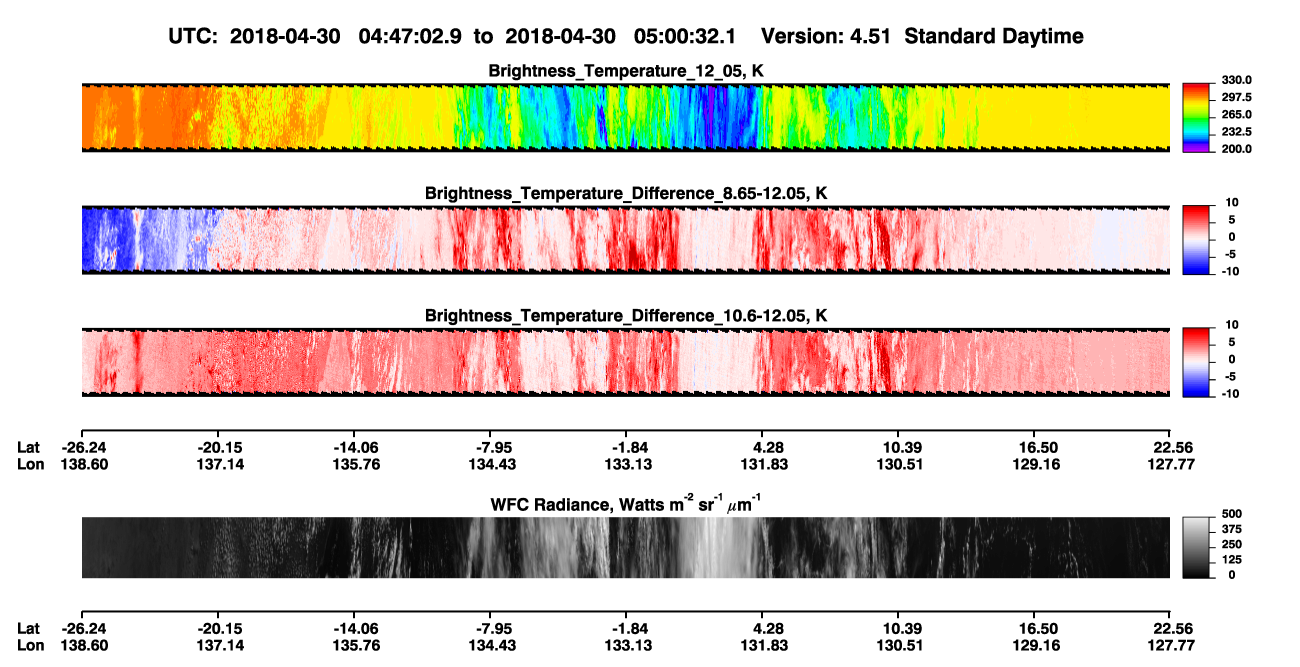Click the 'Lat' label of the axis above WFC title
The height and width of the screenshot is (667, 1300).
29,447
